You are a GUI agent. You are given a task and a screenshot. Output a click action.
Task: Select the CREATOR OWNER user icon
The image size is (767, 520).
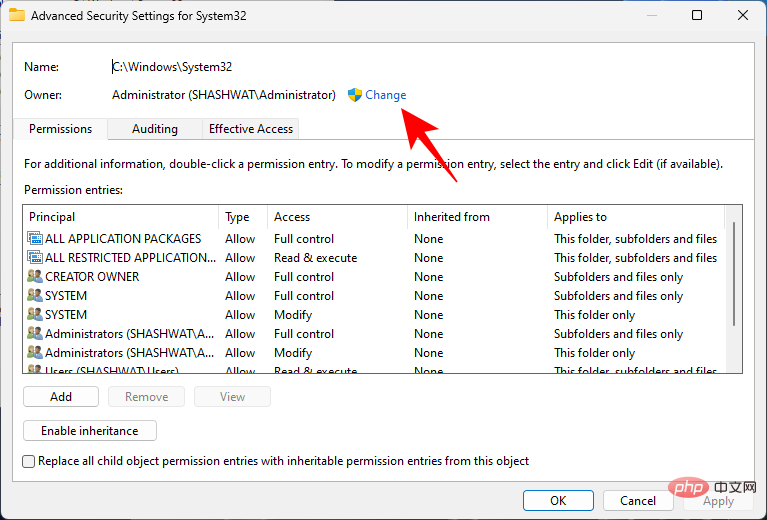pos(35,277)
